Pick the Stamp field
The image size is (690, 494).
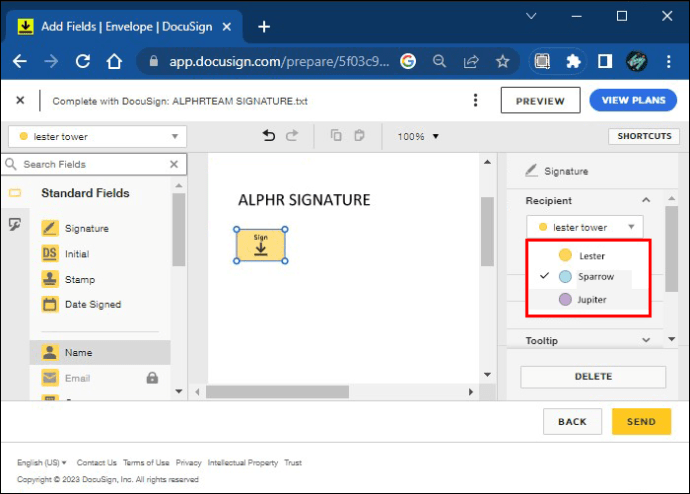click(68, 279)
